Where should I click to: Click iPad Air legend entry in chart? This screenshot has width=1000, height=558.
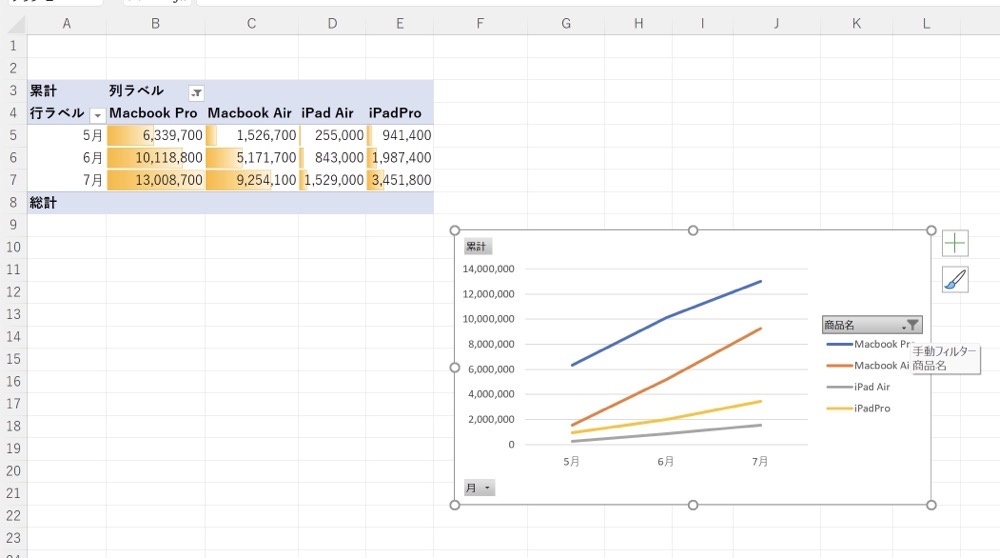[858, 386]
